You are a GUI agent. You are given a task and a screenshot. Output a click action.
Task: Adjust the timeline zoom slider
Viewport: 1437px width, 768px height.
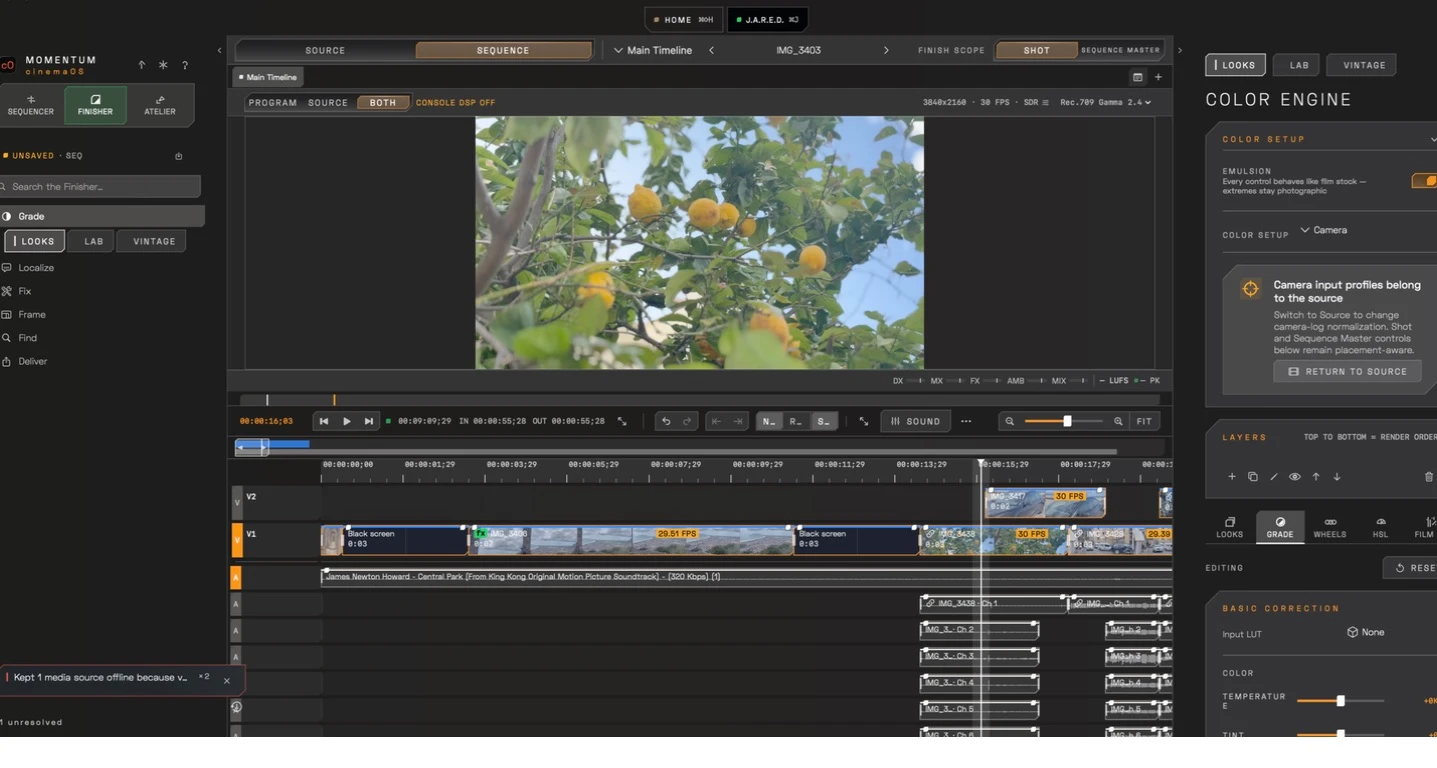(1062, 422)
